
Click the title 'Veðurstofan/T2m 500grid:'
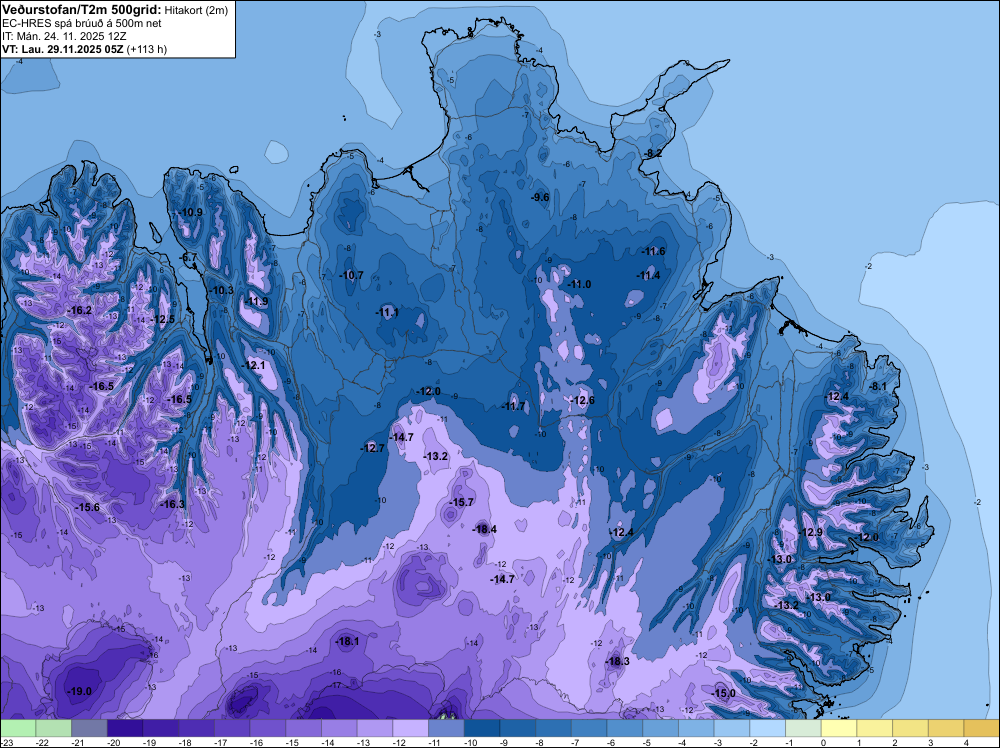[x=82, y=10]
